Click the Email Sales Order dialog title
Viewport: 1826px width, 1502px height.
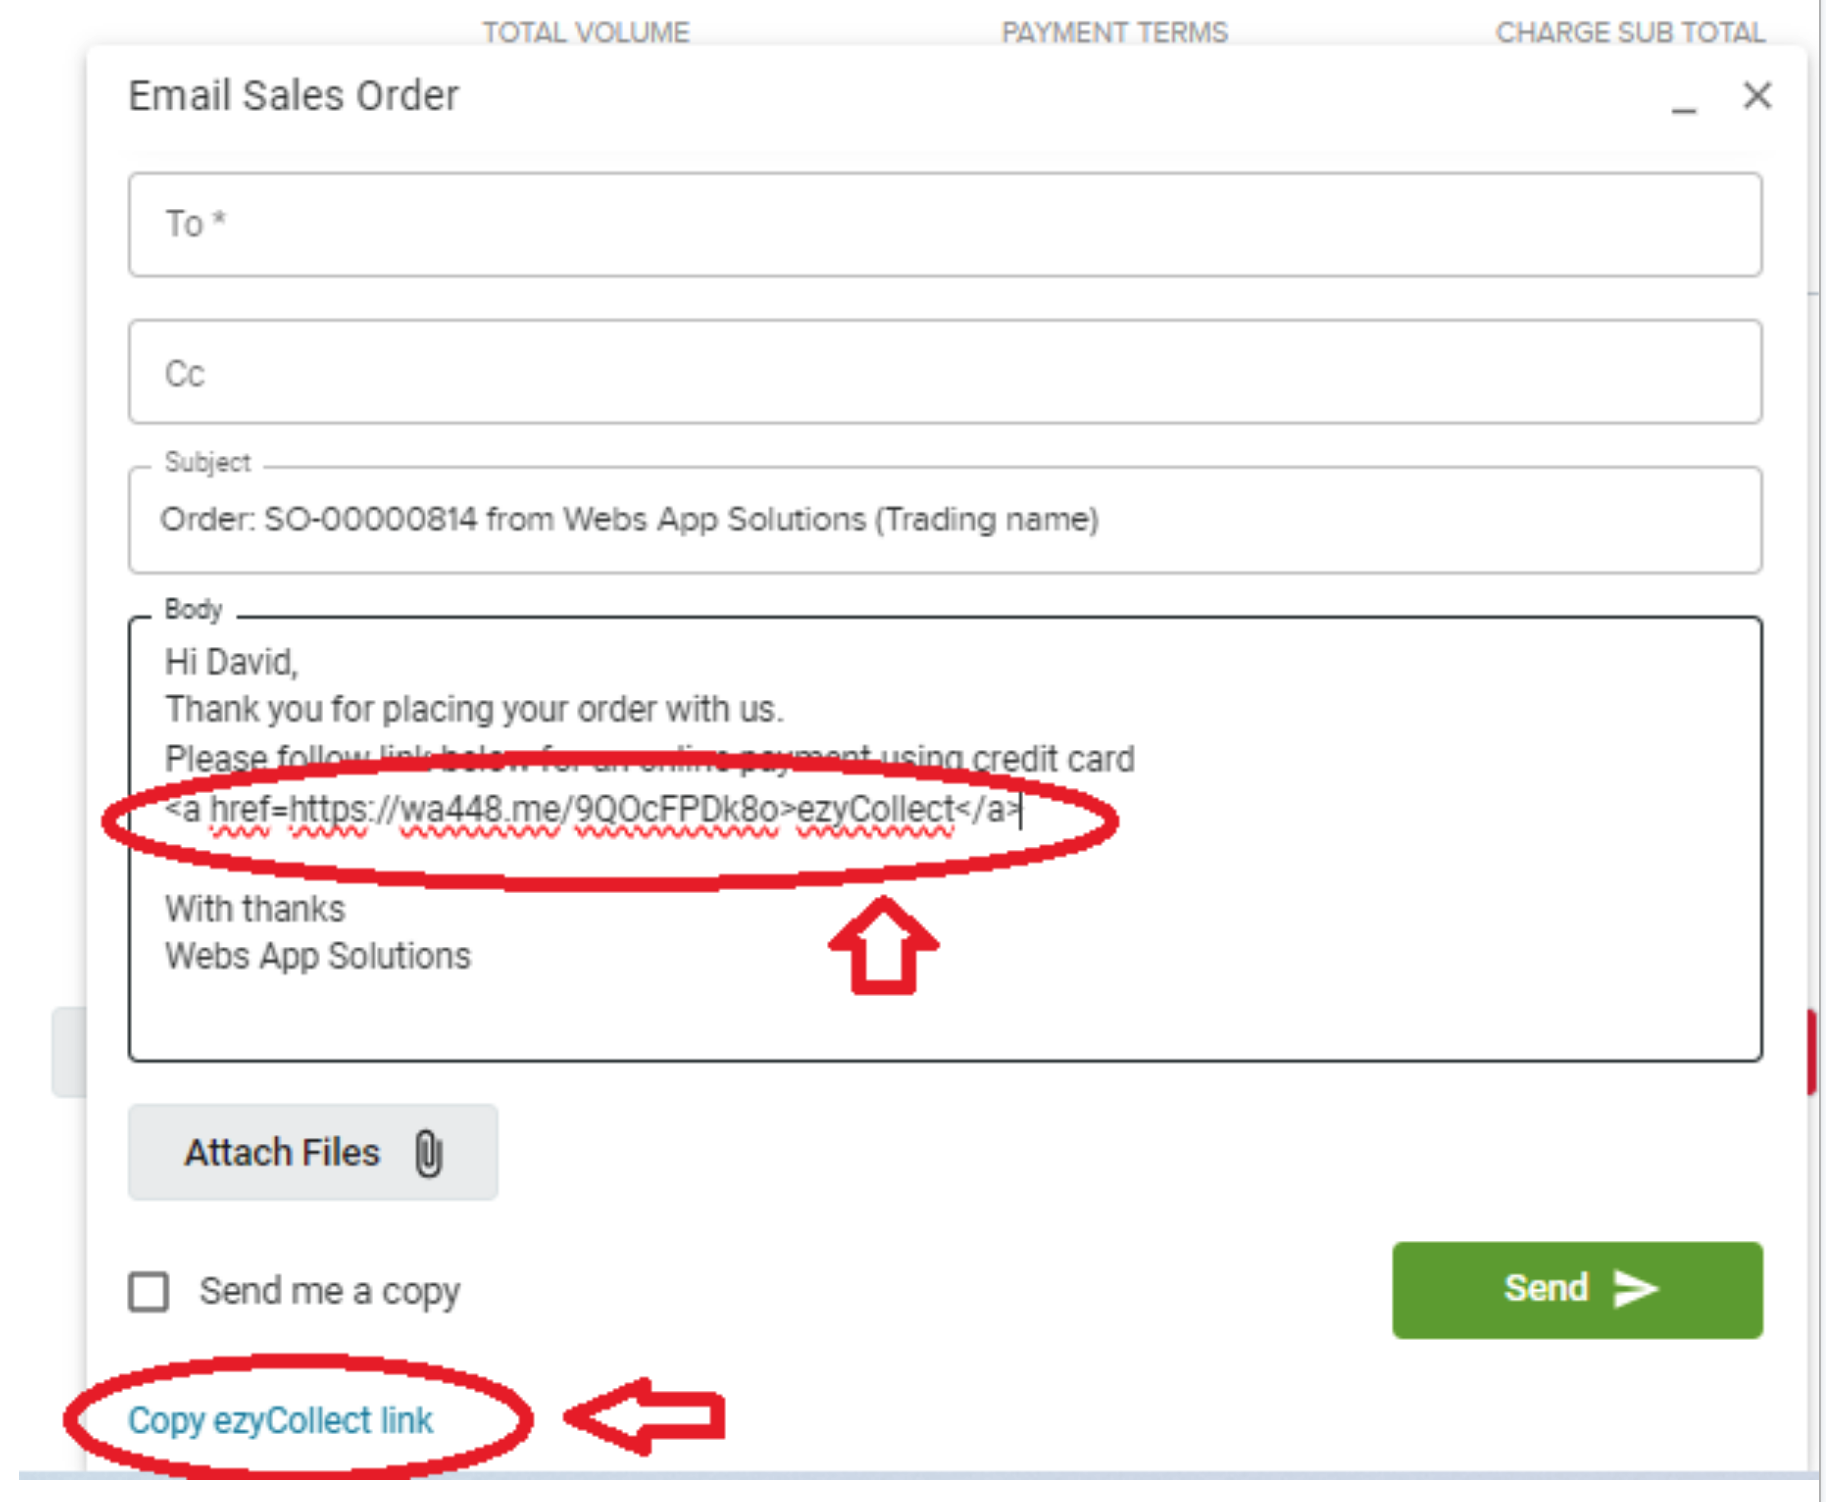pyautogui.click(x=293, y=96)
